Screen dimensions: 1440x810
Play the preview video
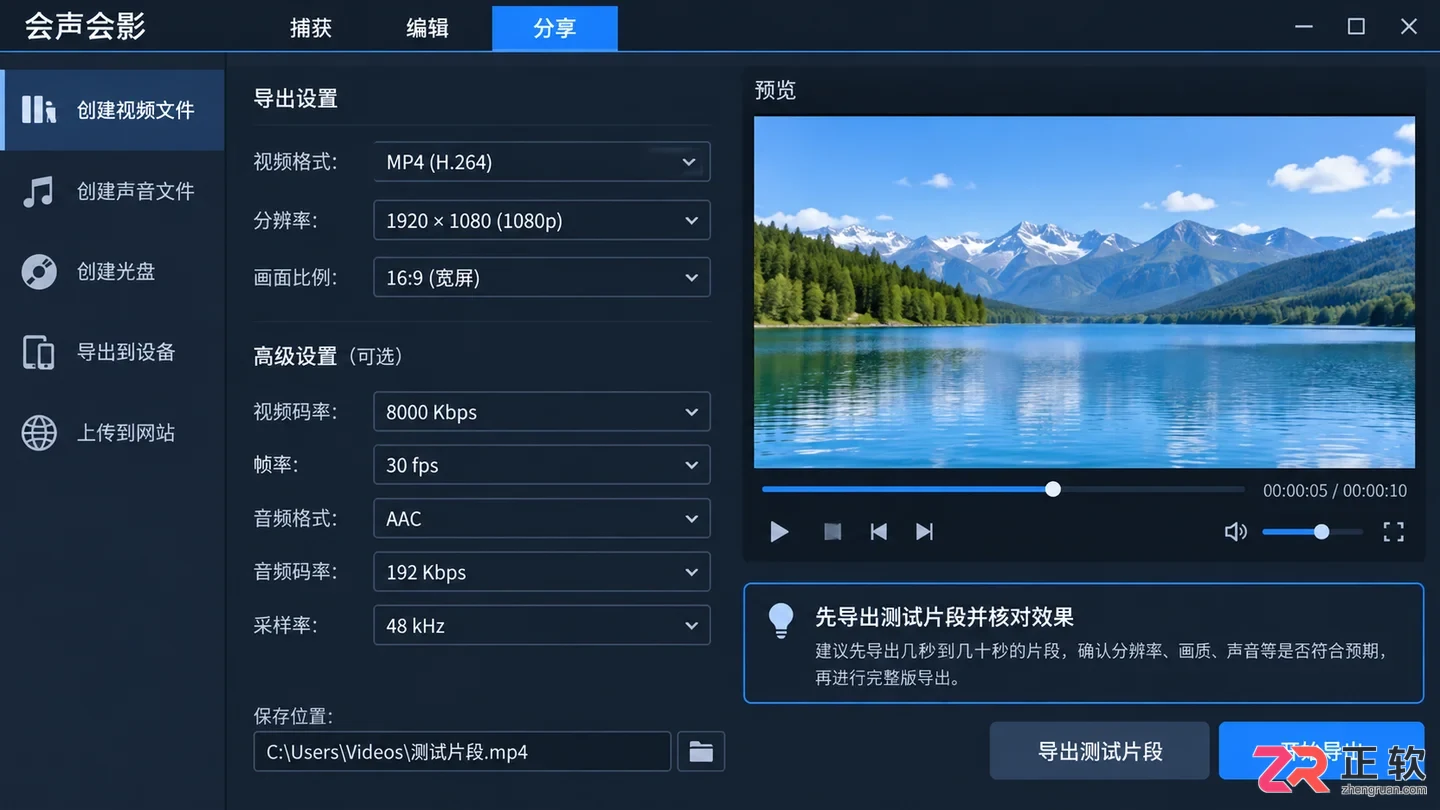[x=779, y=532]
